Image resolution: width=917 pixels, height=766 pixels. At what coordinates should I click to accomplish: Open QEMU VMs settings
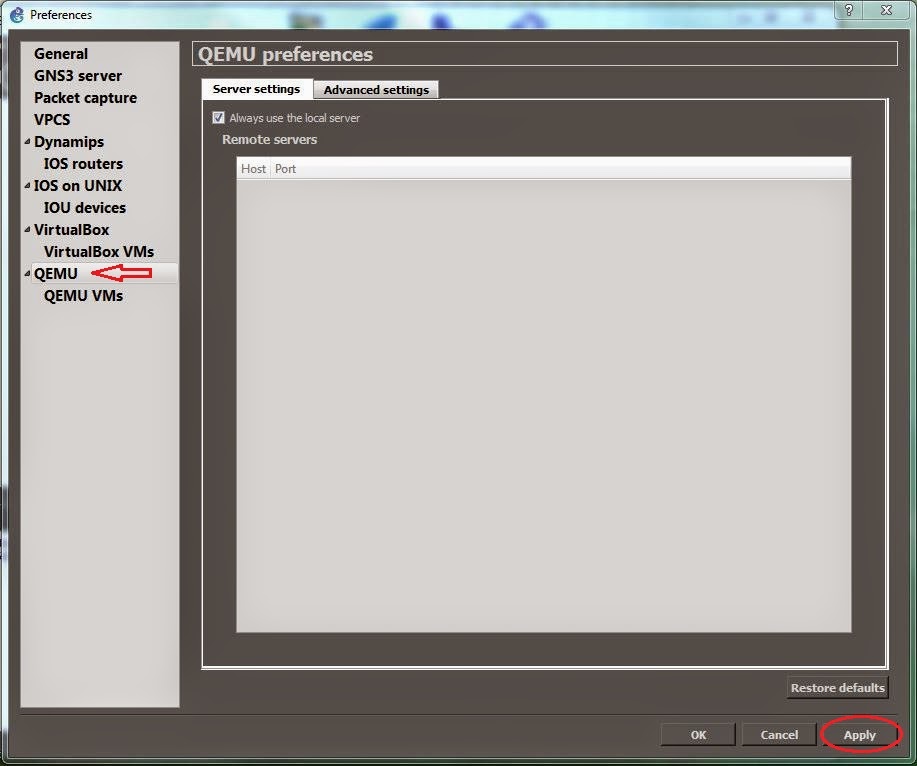[83, 295]
